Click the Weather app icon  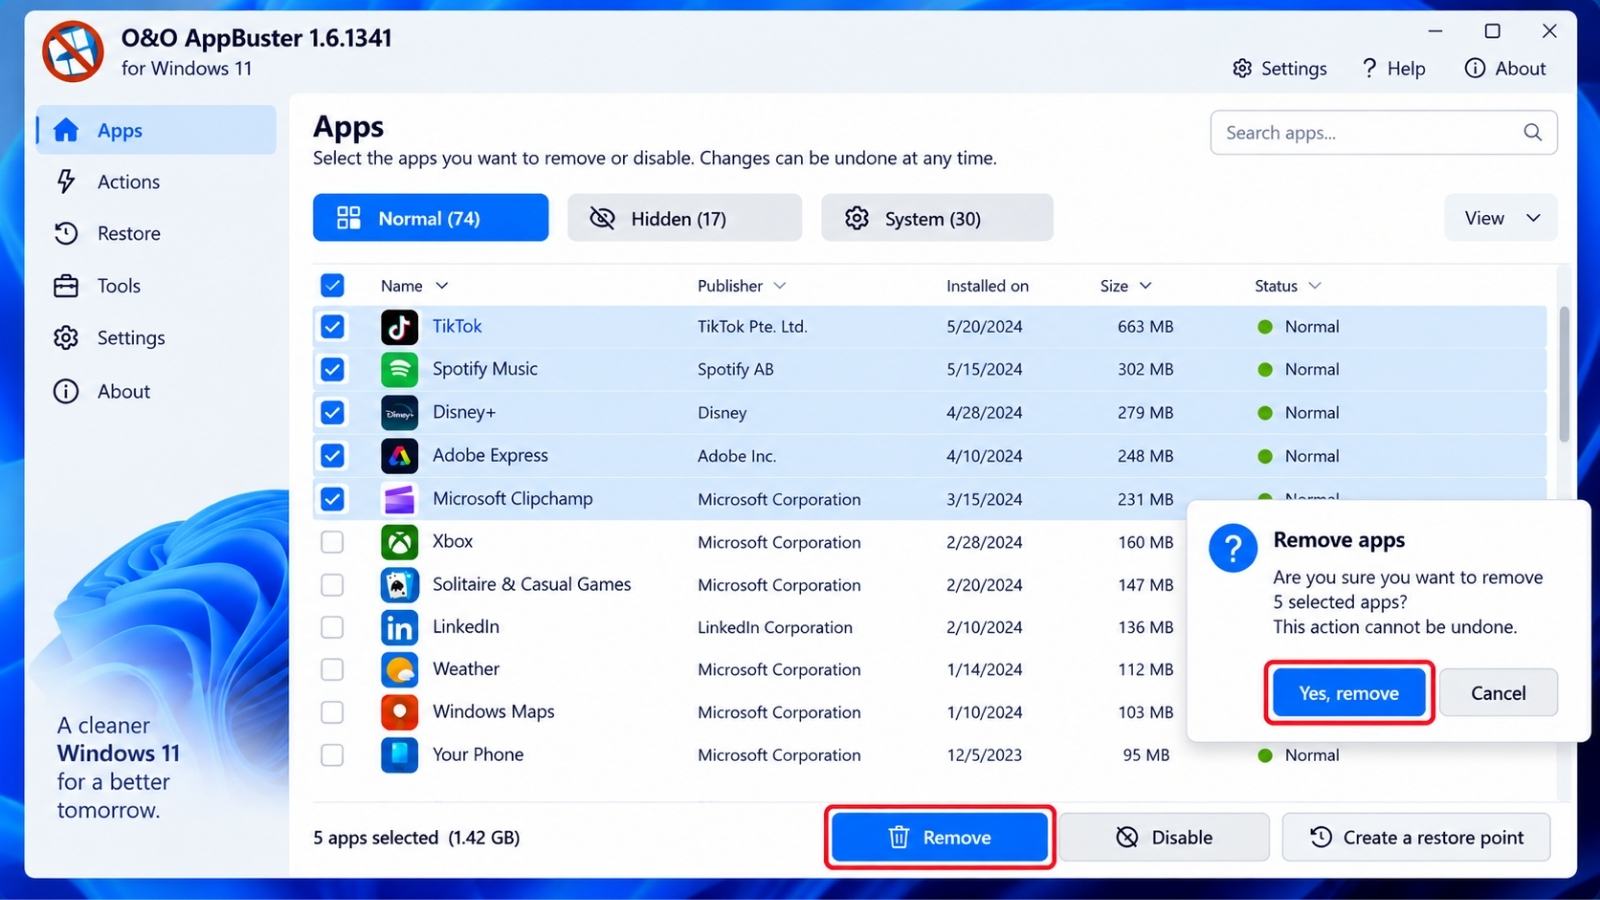(x=399, y=670)
